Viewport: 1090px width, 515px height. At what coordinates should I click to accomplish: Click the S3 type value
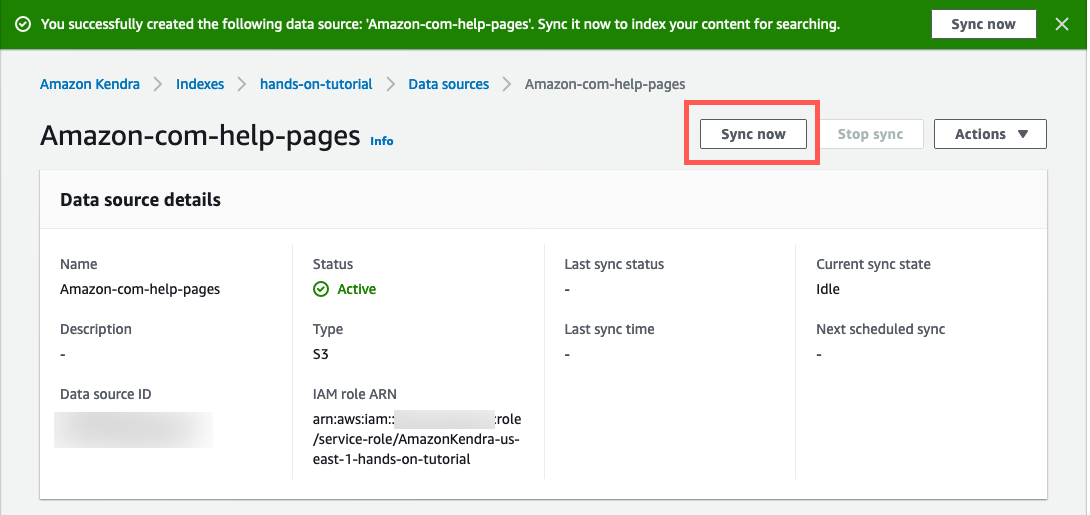pyautogui.click(x=321, y=354)
